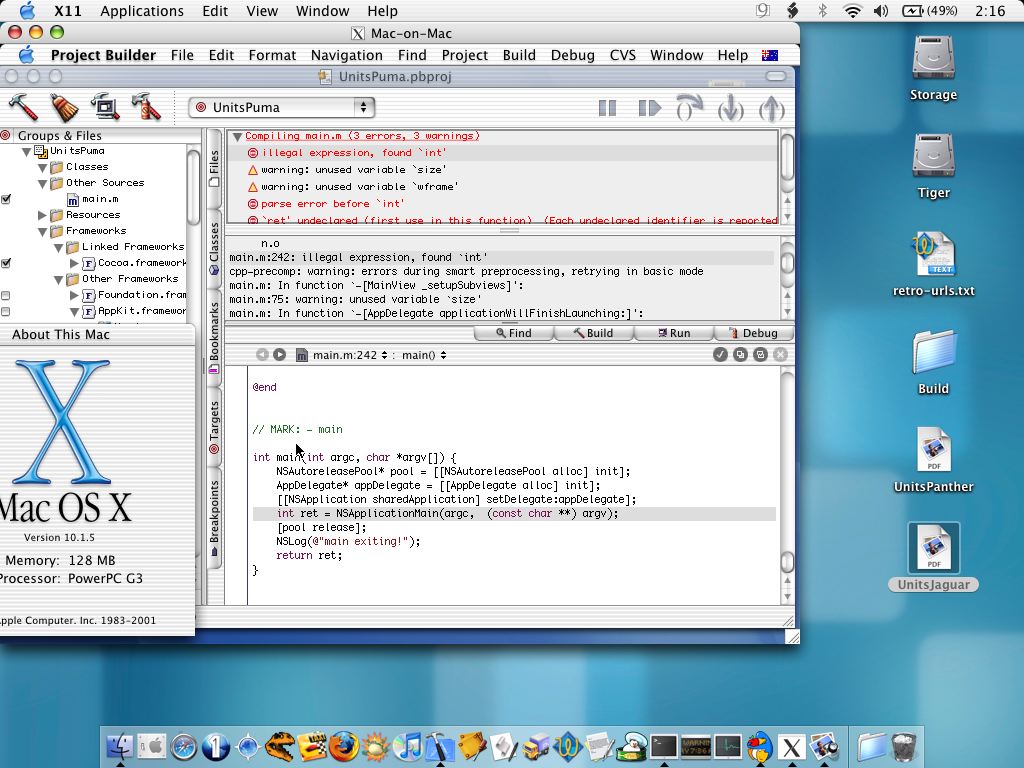Enable the Foundation.framework target checkbox
Viewport: 1024px width, 768px height.
click(6, 296)
